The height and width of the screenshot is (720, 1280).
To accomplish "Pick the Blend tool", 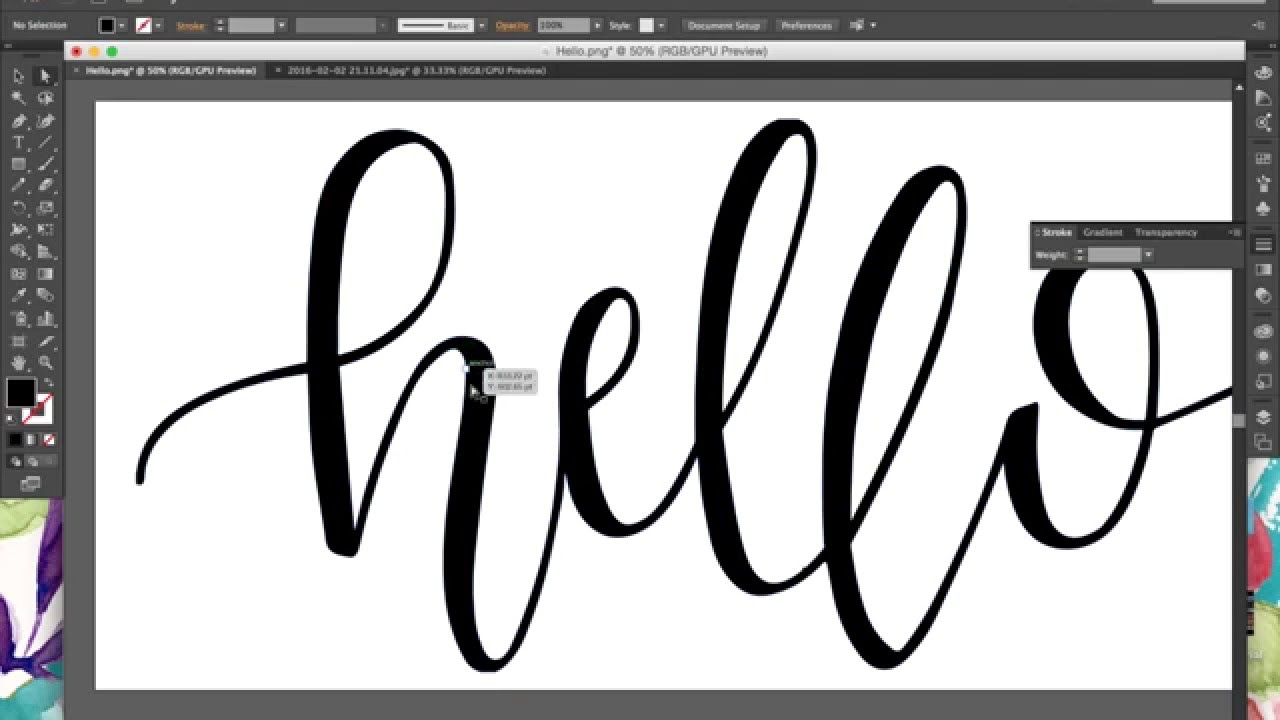I will [x=45, y=296].
